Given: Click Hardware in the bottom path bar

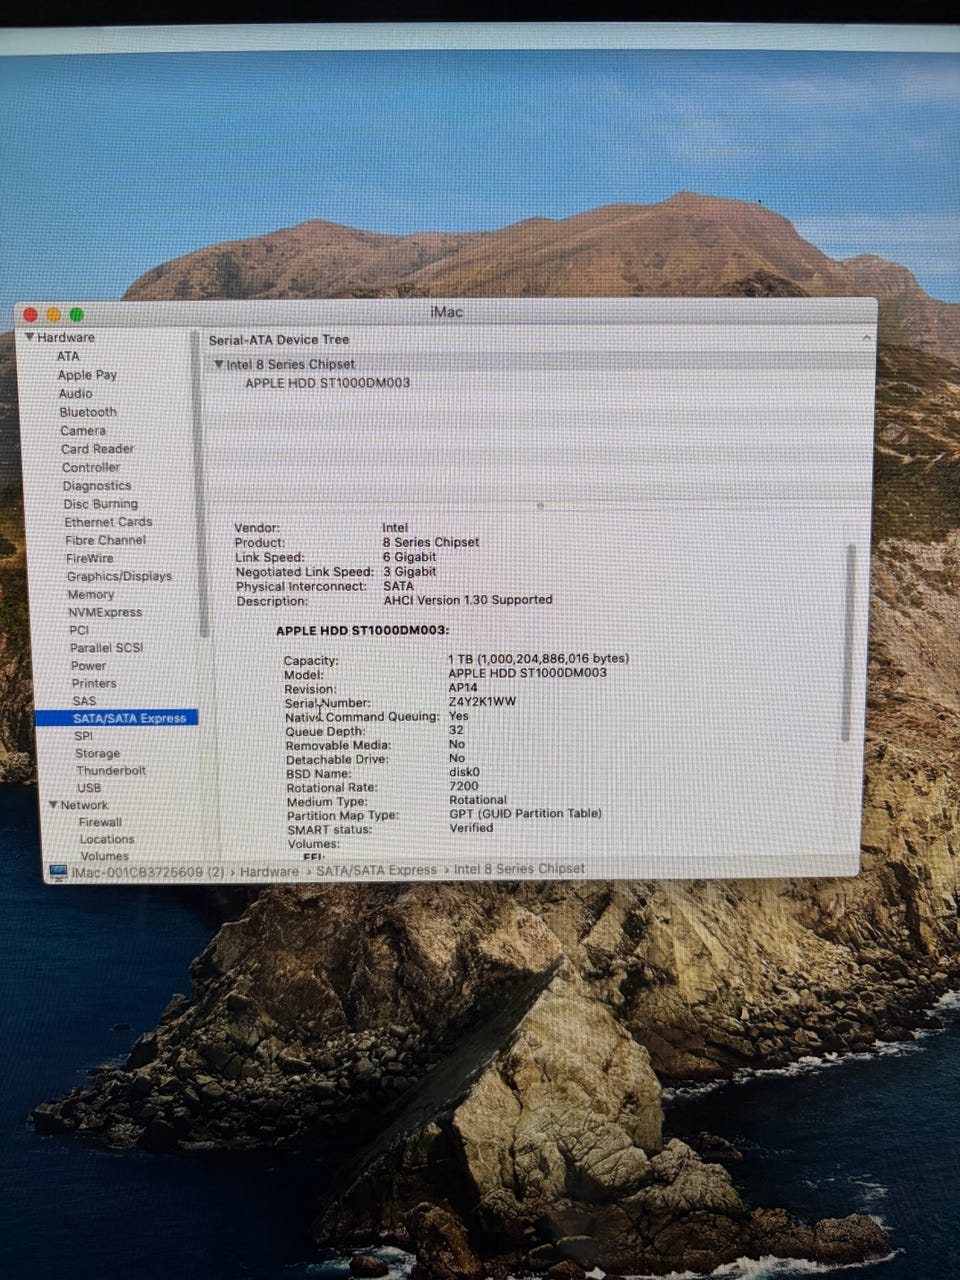Looking at the screenshot, I should [269, 872].
